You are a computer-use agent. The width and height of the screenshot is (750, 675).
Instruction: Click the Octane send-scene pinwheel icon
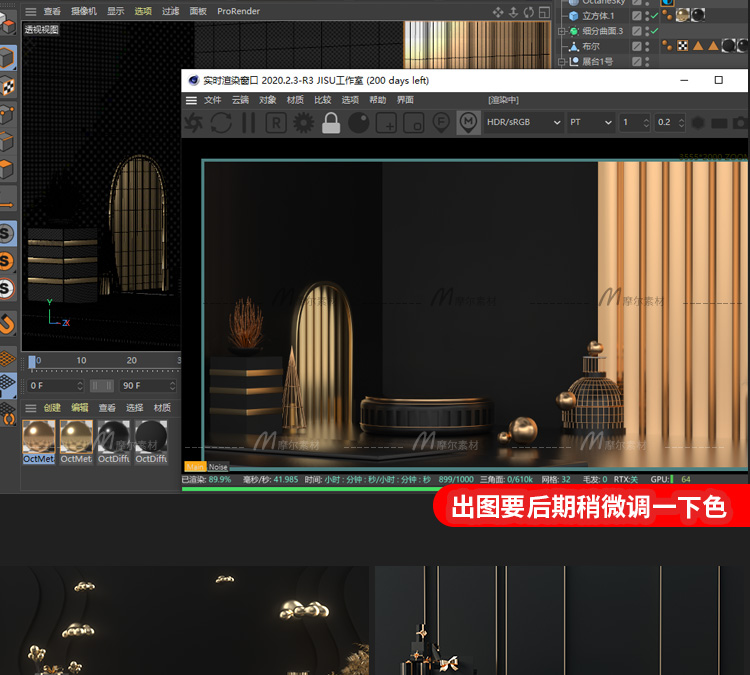[x=194, y=123]
